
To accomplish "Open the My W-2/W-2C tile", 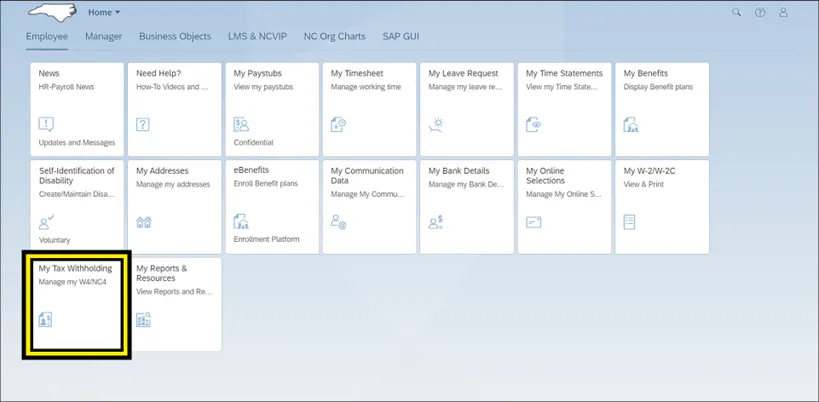I will [662, 206].
